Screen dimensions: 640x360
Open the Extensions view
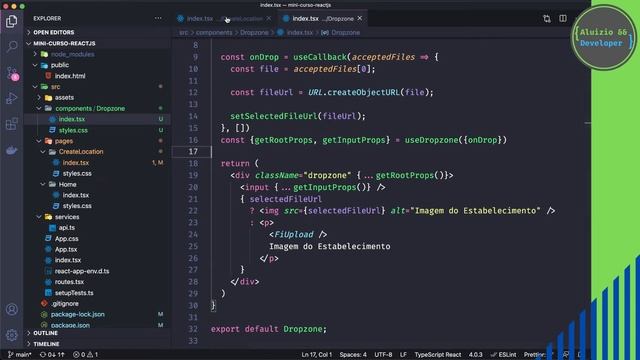click(x=12, y=124)
